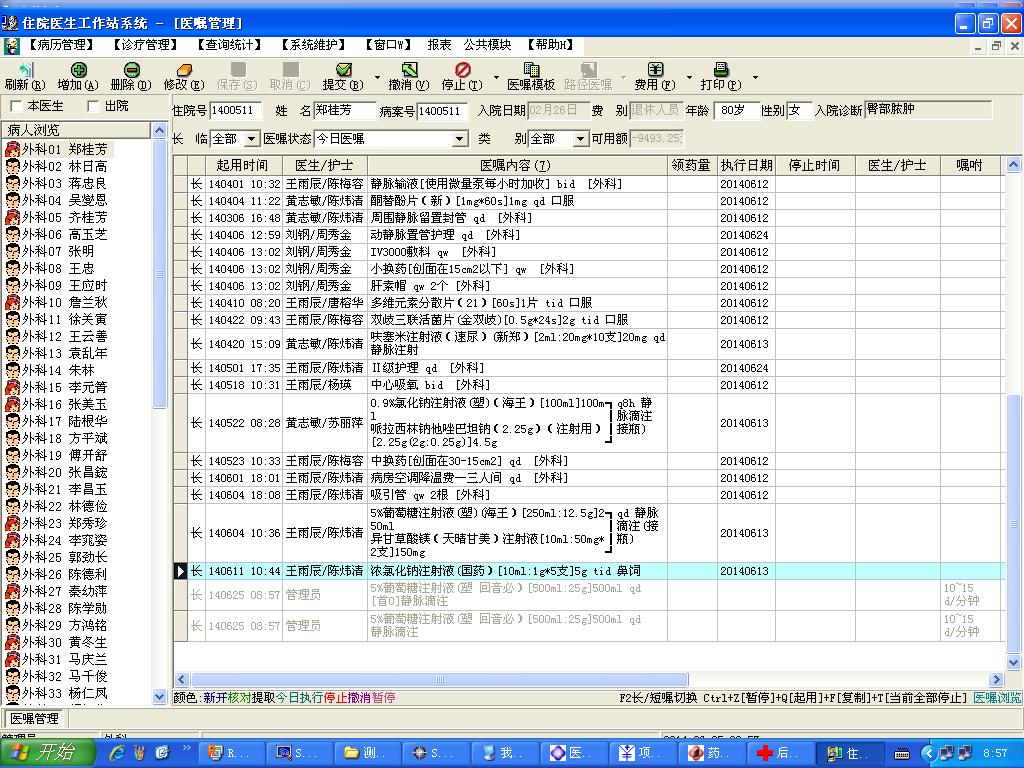The image size is (1024, 768).
Task: Click the 住院号 input field
Action: (x=236, y=111)
